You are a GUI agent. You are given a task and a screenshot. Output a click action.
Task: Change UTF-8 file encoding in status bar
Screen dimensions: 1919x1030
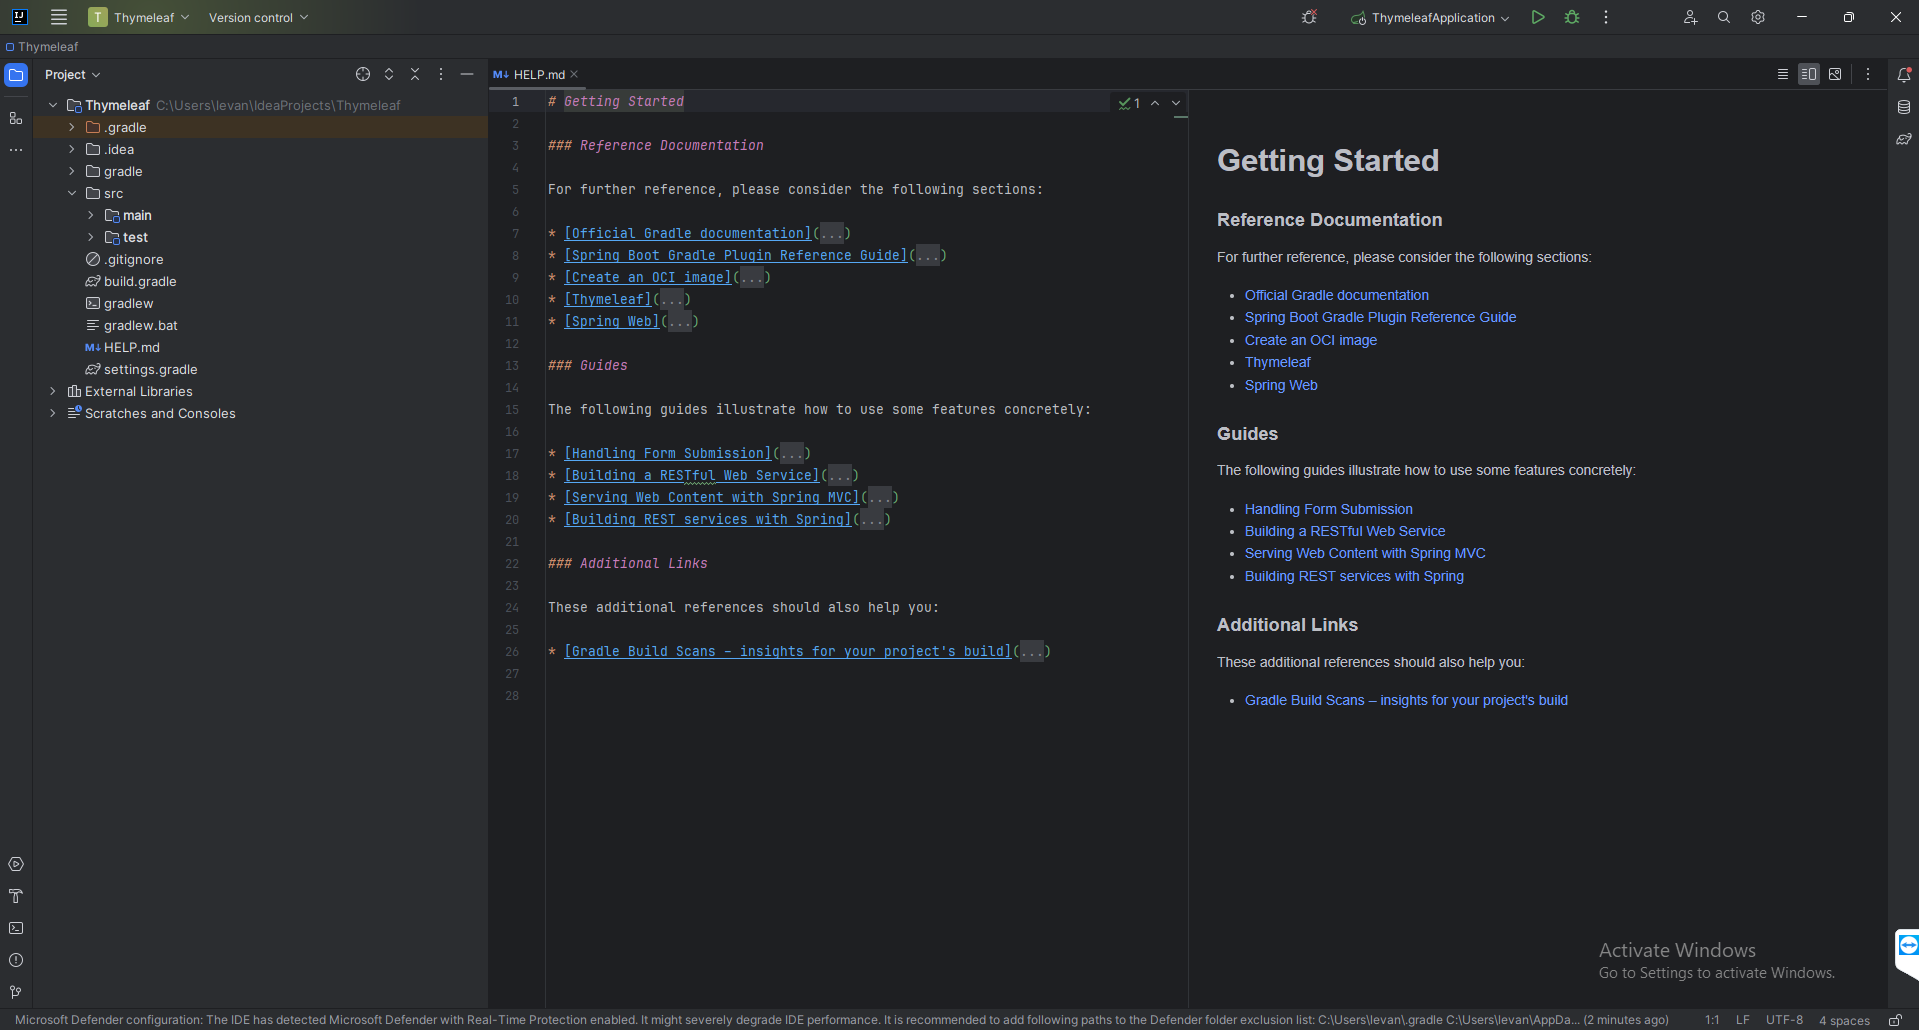coord(1784,1020)
